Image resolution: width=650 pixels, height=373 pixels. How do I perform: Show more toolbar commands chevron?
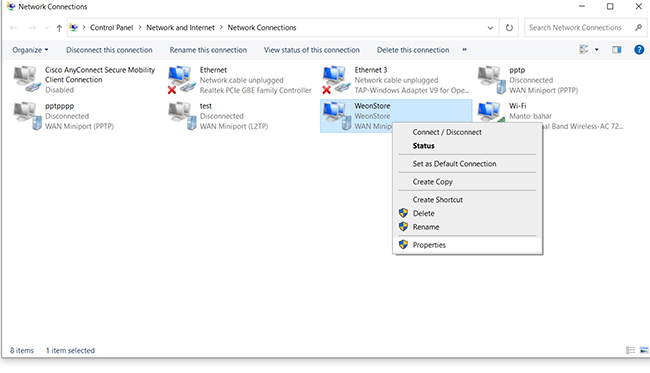pyautogui.click(x=464, y=50)
